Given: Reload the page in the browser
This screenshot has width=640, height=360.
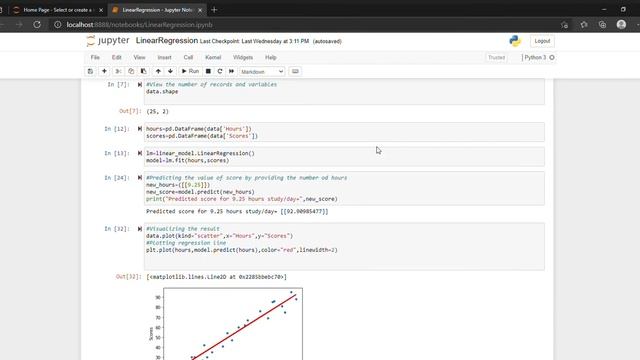Looking at the screenshot, I should (x=37, y=24).
